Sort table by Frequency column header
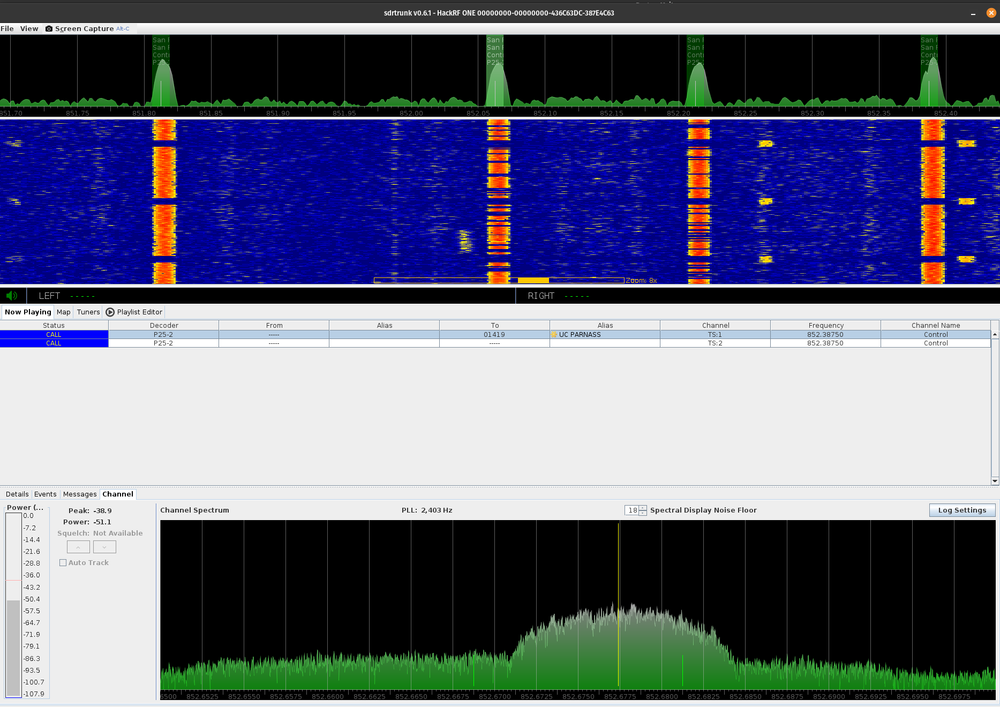 (825, 325)
